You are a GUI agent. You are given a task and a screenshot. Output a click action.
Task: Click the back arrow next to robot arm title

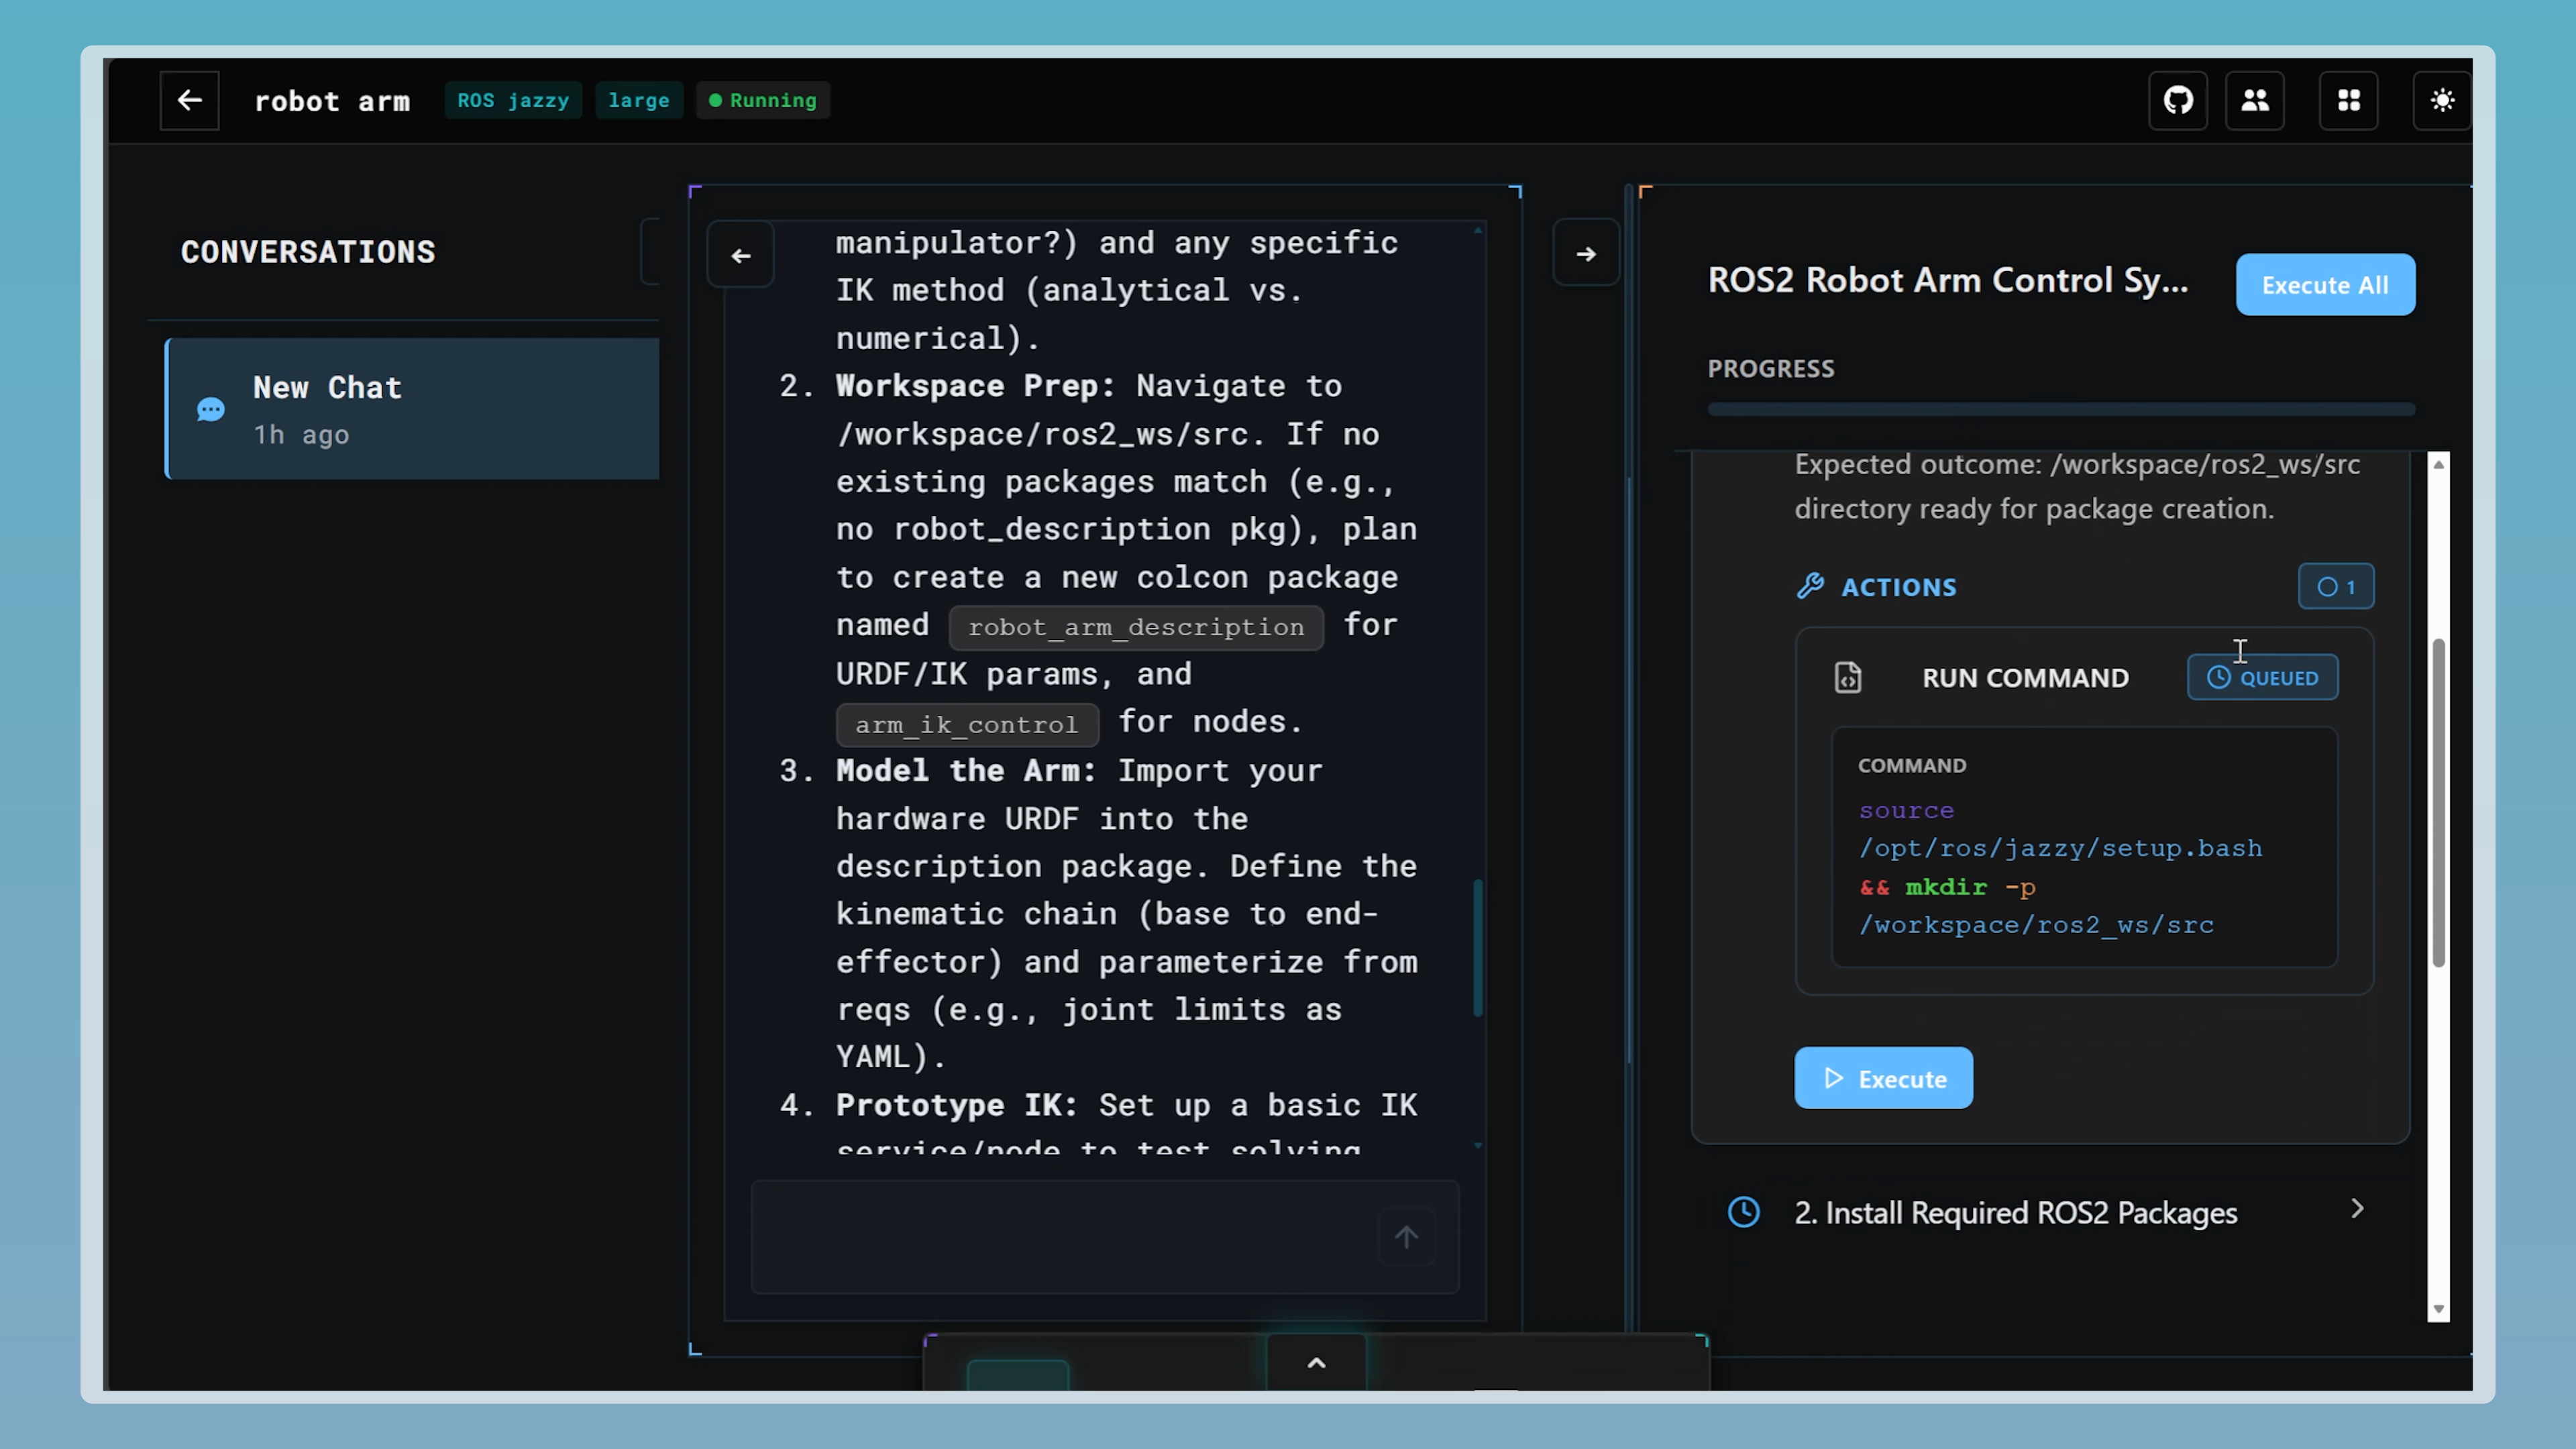point(189,100)
